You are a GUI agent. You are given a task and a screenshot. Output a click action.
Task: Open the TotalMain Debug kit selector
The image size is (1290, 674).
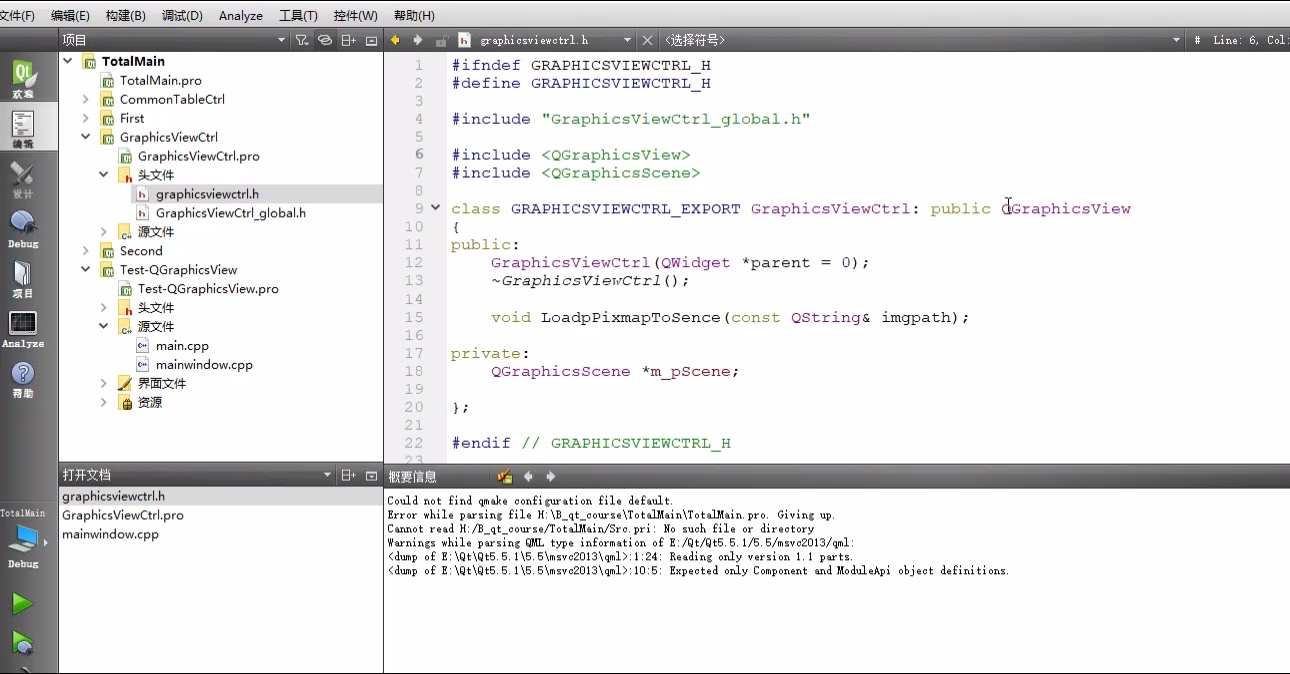click(22, 540)
